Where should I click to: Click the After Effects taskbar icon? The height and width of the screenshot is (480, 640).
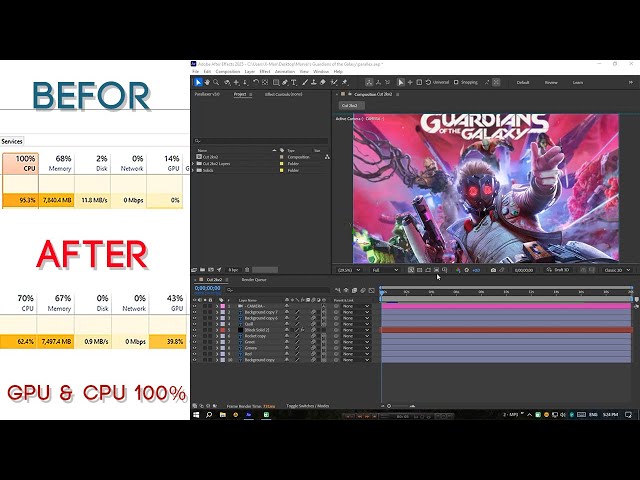pyautogui.click(x=248, y=415)
